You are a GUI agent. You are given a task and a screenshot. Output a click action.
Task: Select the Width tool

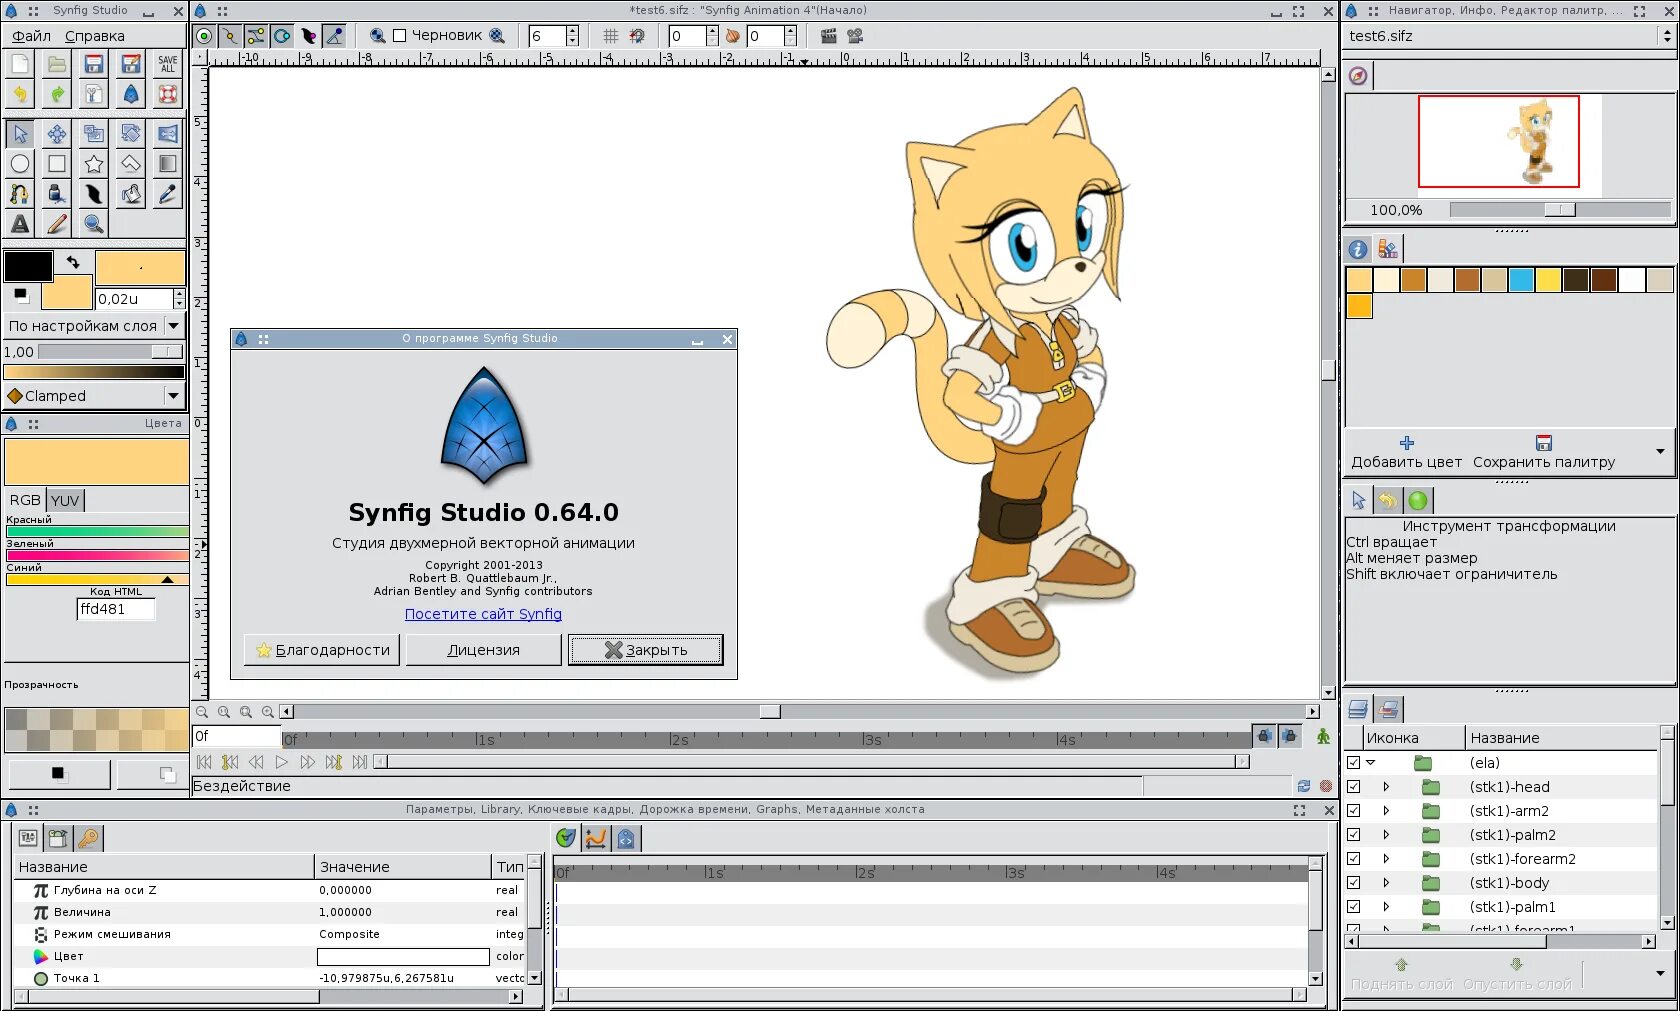point(94,194)
